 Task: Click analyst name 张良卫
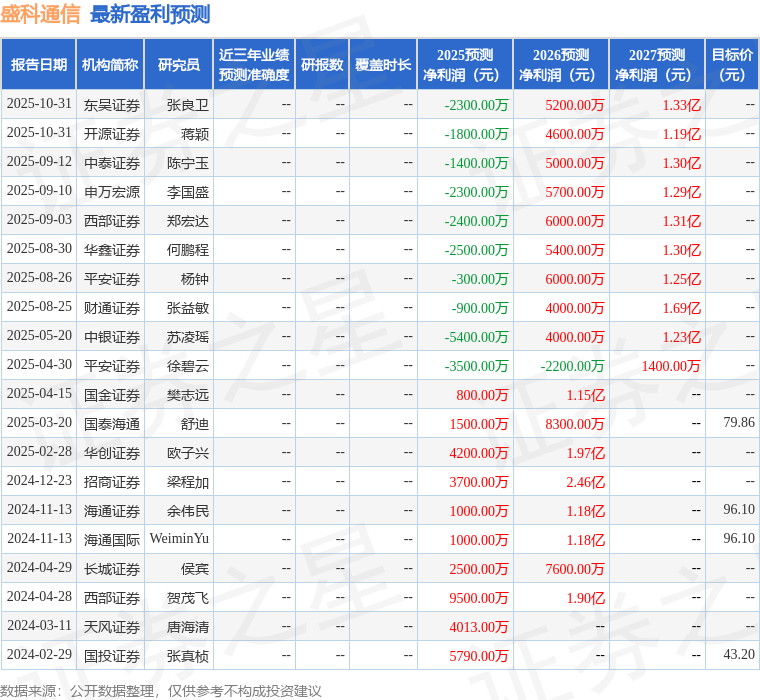[187, 104]
